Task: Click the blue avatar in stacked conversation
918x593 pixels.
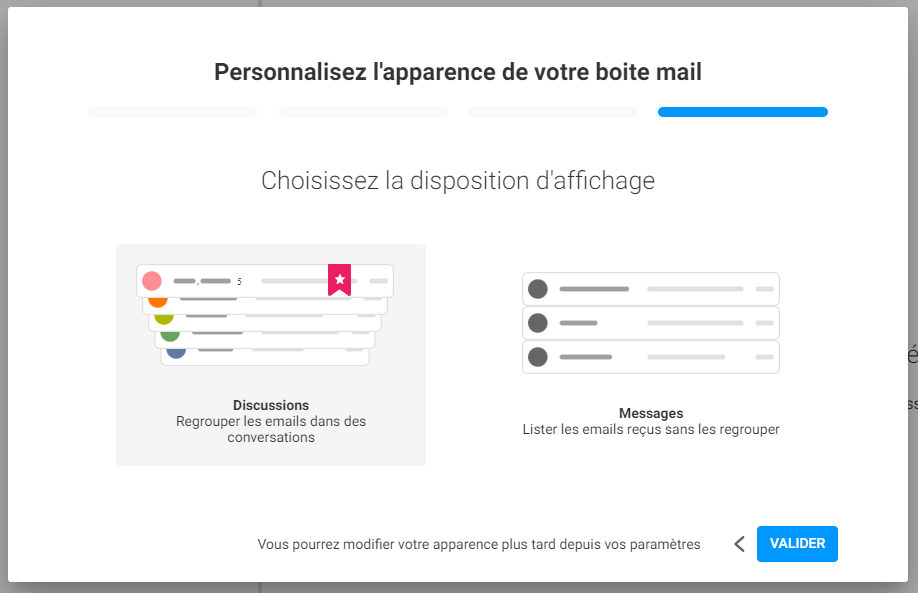Action: [x=176, y=353]
